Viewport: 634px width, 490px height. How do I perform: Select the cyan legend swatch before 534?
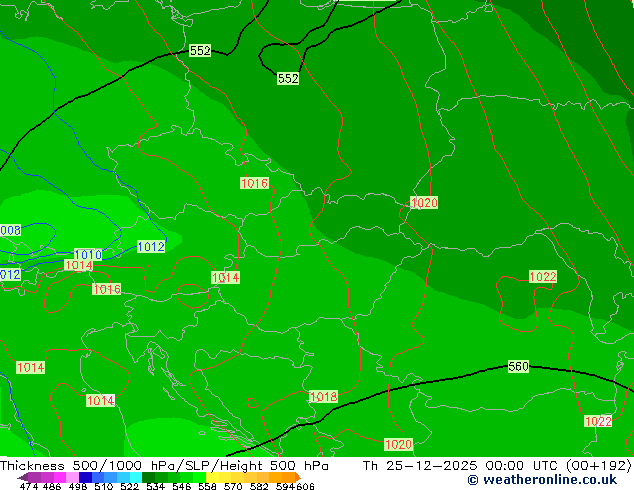[135, 477]
